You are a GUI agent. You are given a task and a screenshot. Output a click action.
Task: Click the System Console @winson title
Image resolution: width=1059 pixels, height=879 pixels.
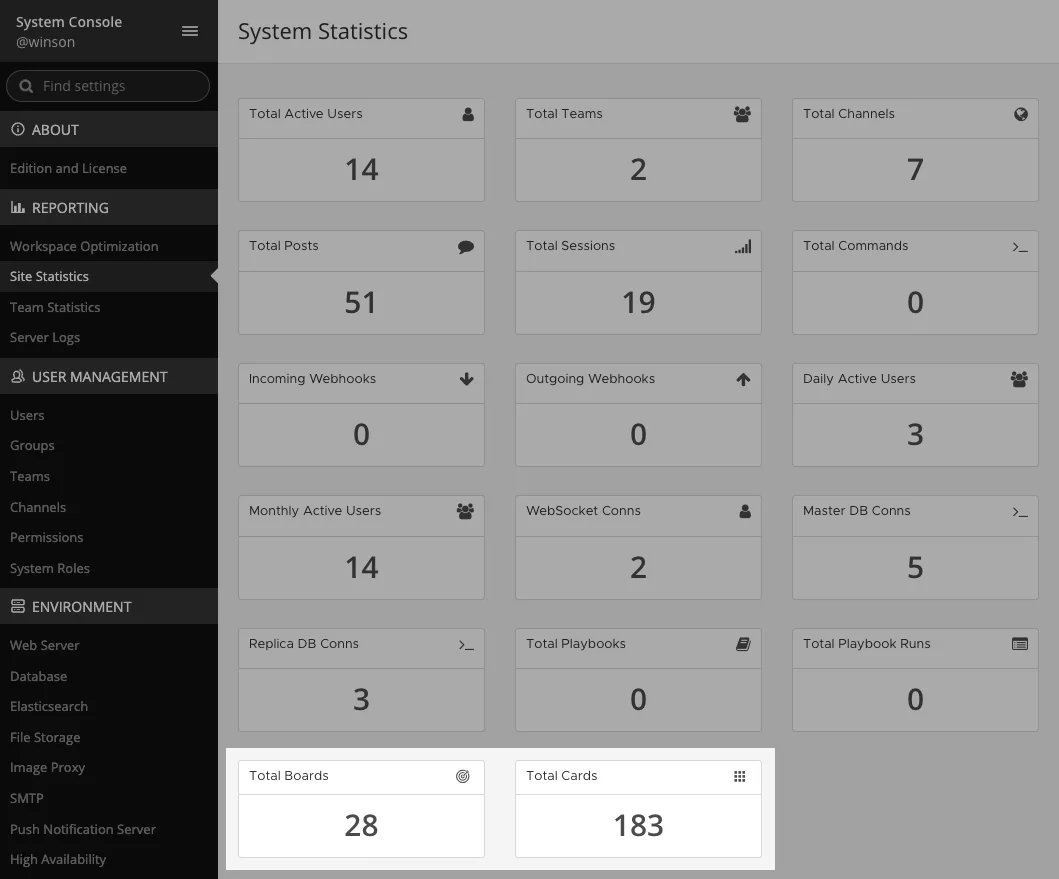69,32
